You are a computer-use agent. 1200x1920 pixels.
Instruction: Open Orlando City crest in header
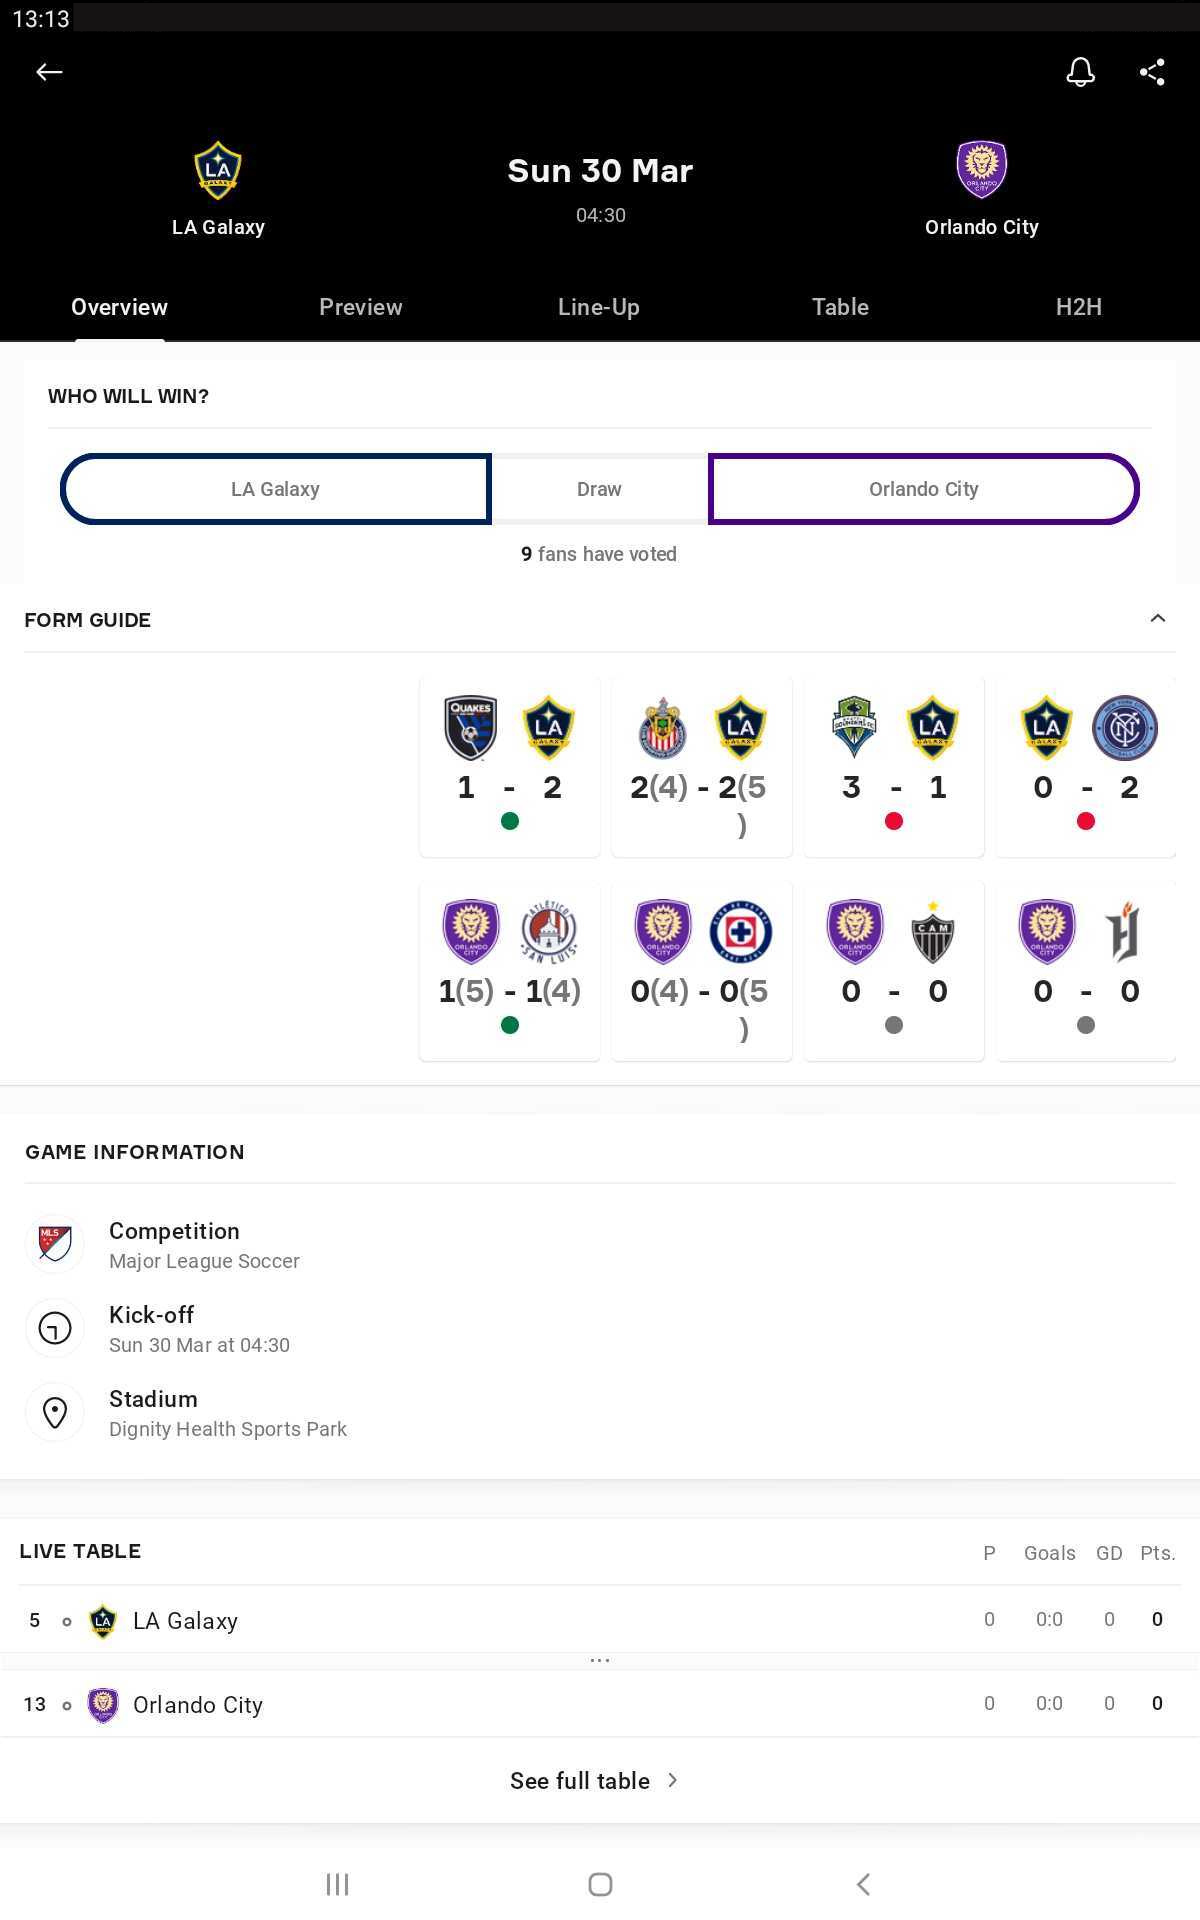981,170
